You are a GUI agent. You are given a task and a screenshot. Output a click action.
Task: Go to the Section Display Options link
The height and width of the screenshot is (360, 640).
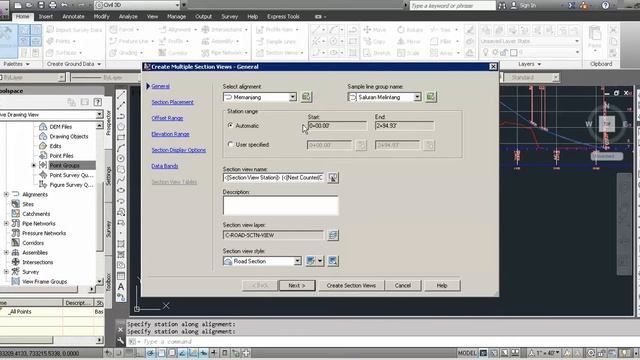click(179, 150)
